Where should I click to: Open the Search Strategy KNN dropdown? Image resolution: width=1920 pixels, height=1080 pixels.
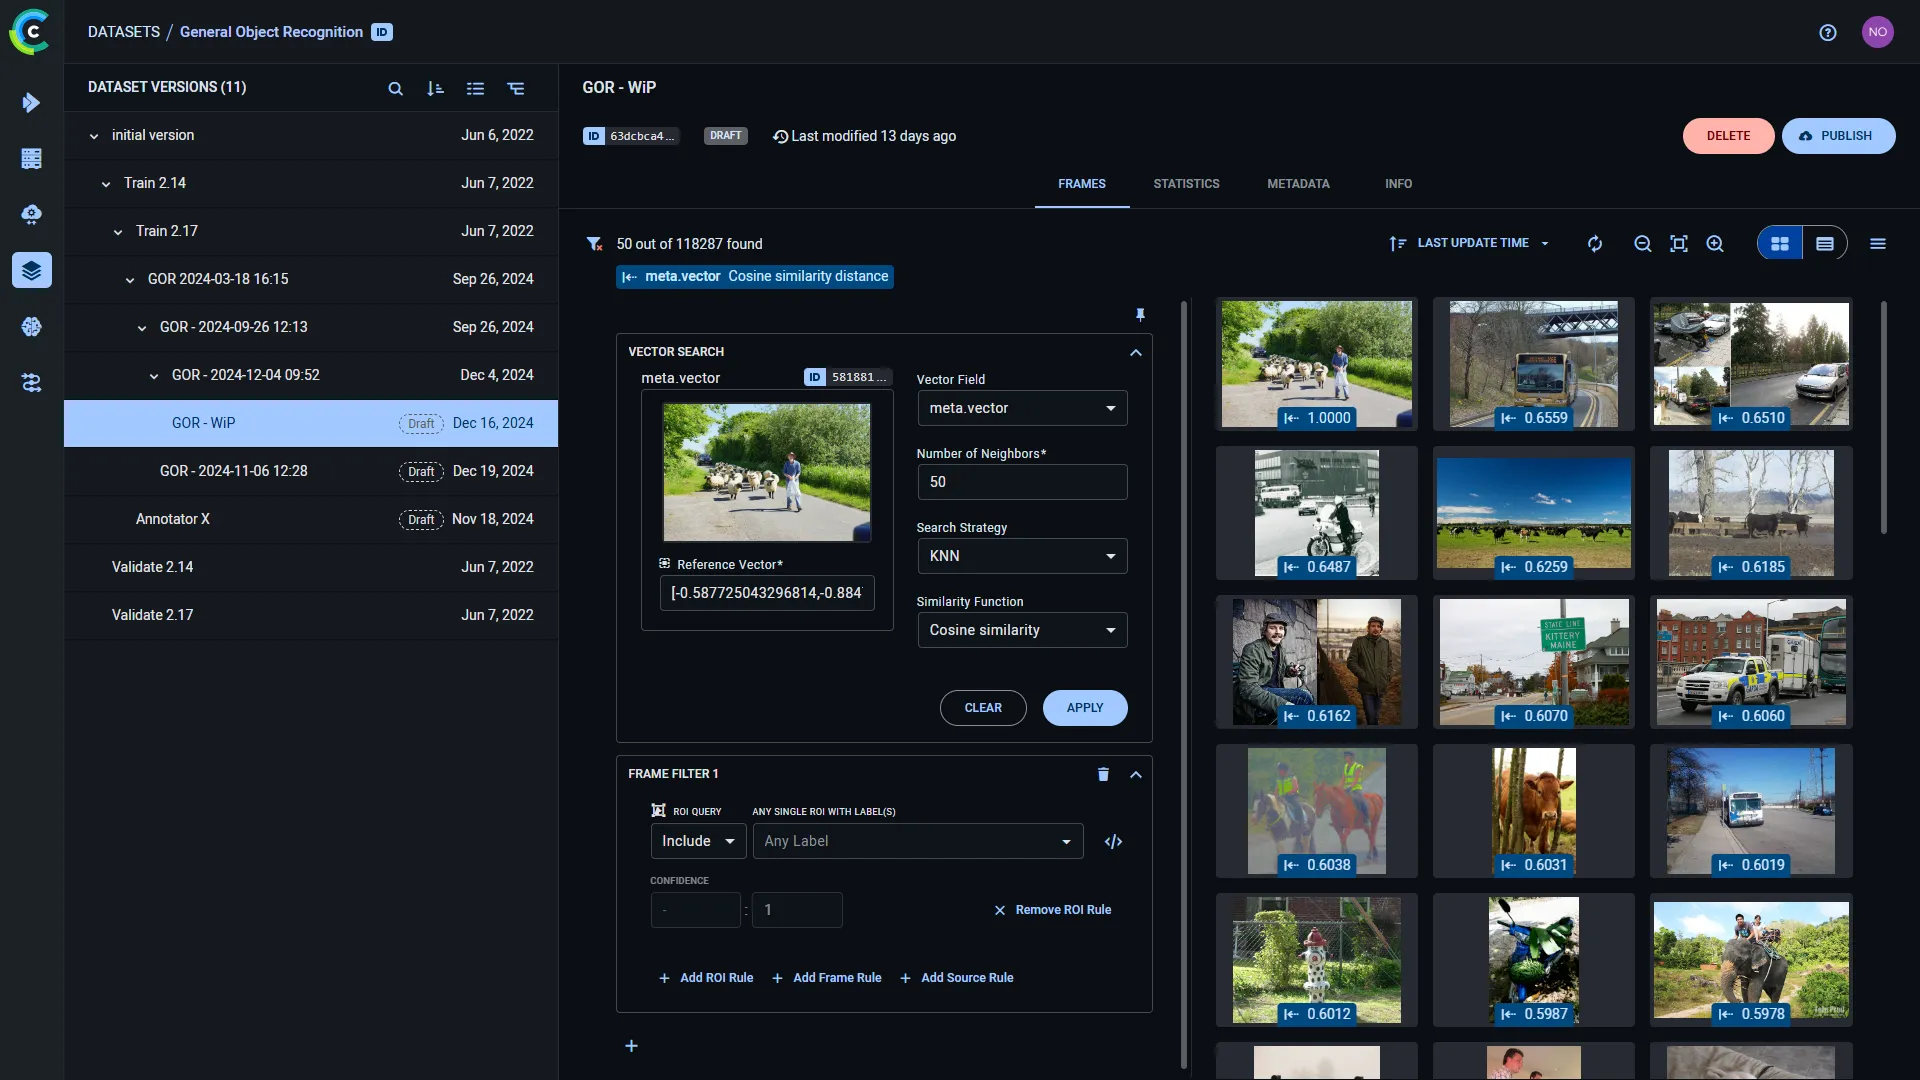pyautogui.click(x=1022, y=556)
